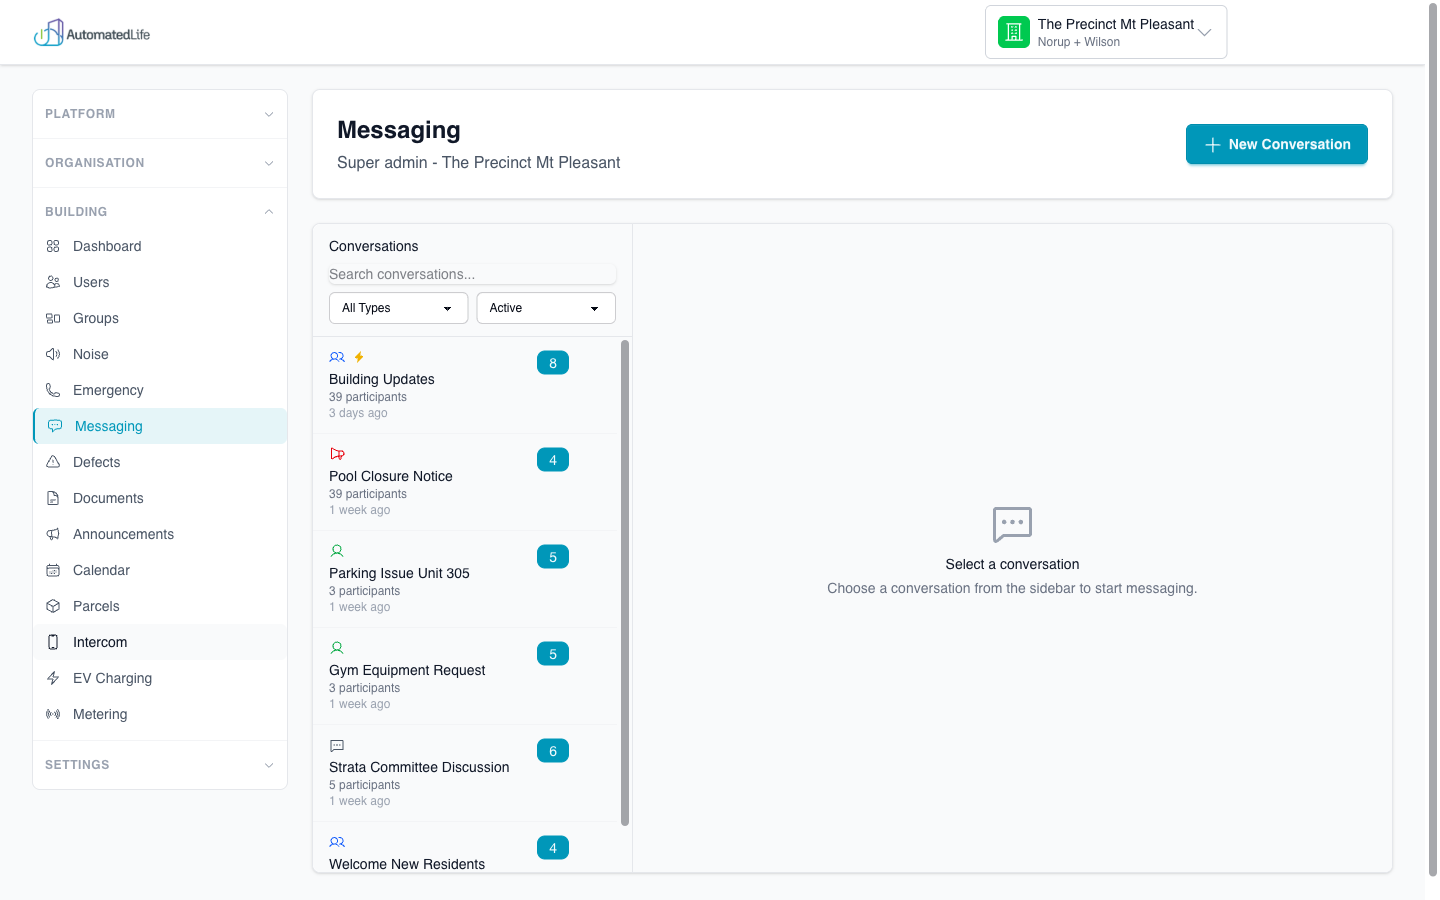The image size is (1440, 900).
Task: Select the Noise icon in sidebar
Action: point(54,354)
